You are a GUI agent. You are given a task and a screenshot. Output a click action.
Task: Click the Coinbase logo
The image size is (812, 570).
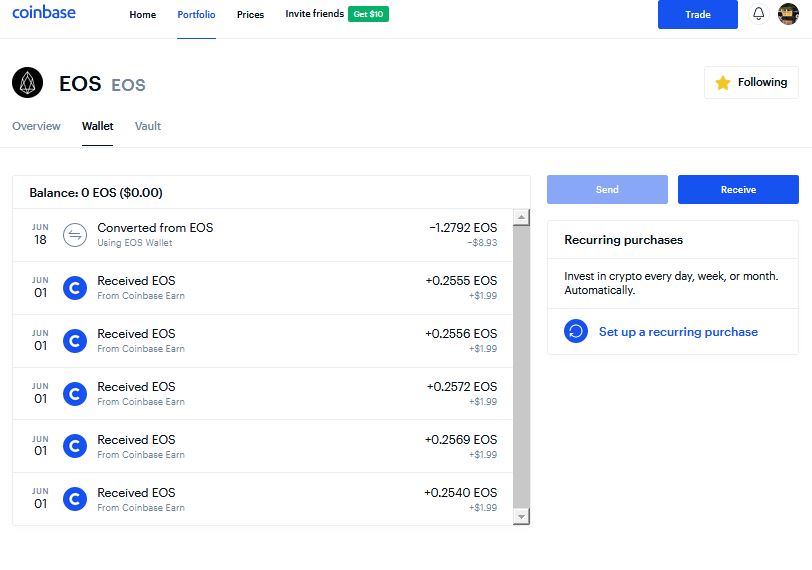(x=44, y=12)
